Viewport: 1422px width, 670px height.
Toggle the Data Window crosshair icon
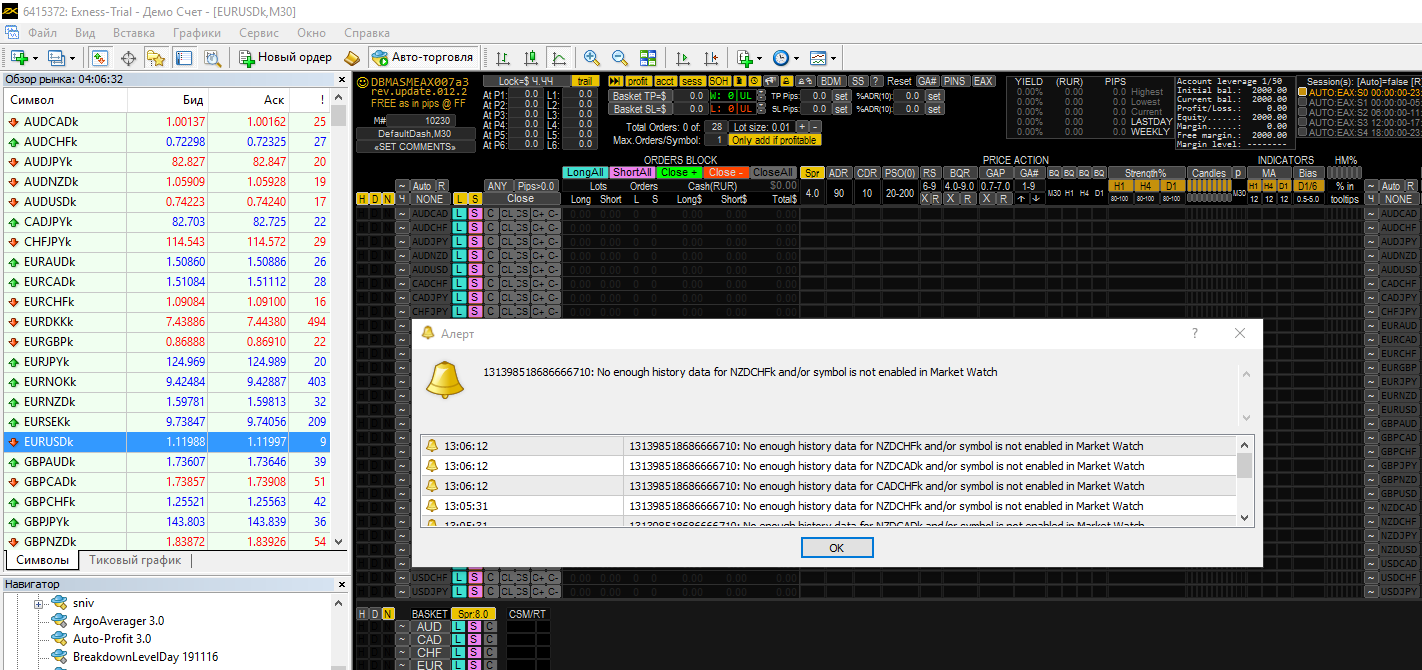click(129, 57)
